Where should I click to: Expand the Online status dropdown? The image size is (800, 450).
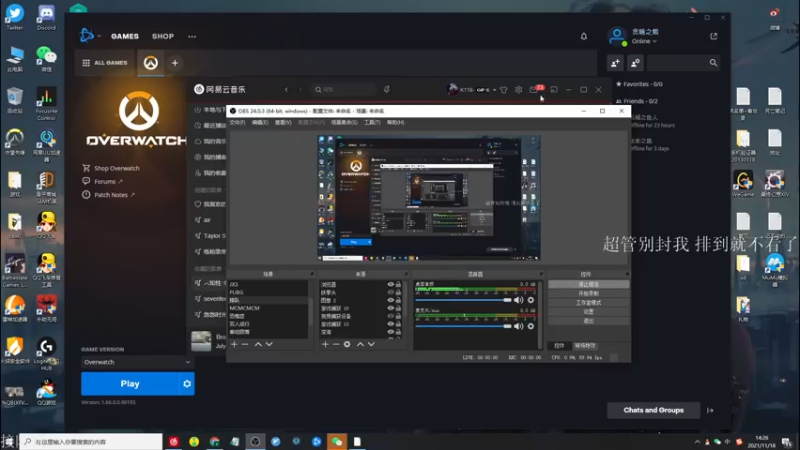(644, 41)
